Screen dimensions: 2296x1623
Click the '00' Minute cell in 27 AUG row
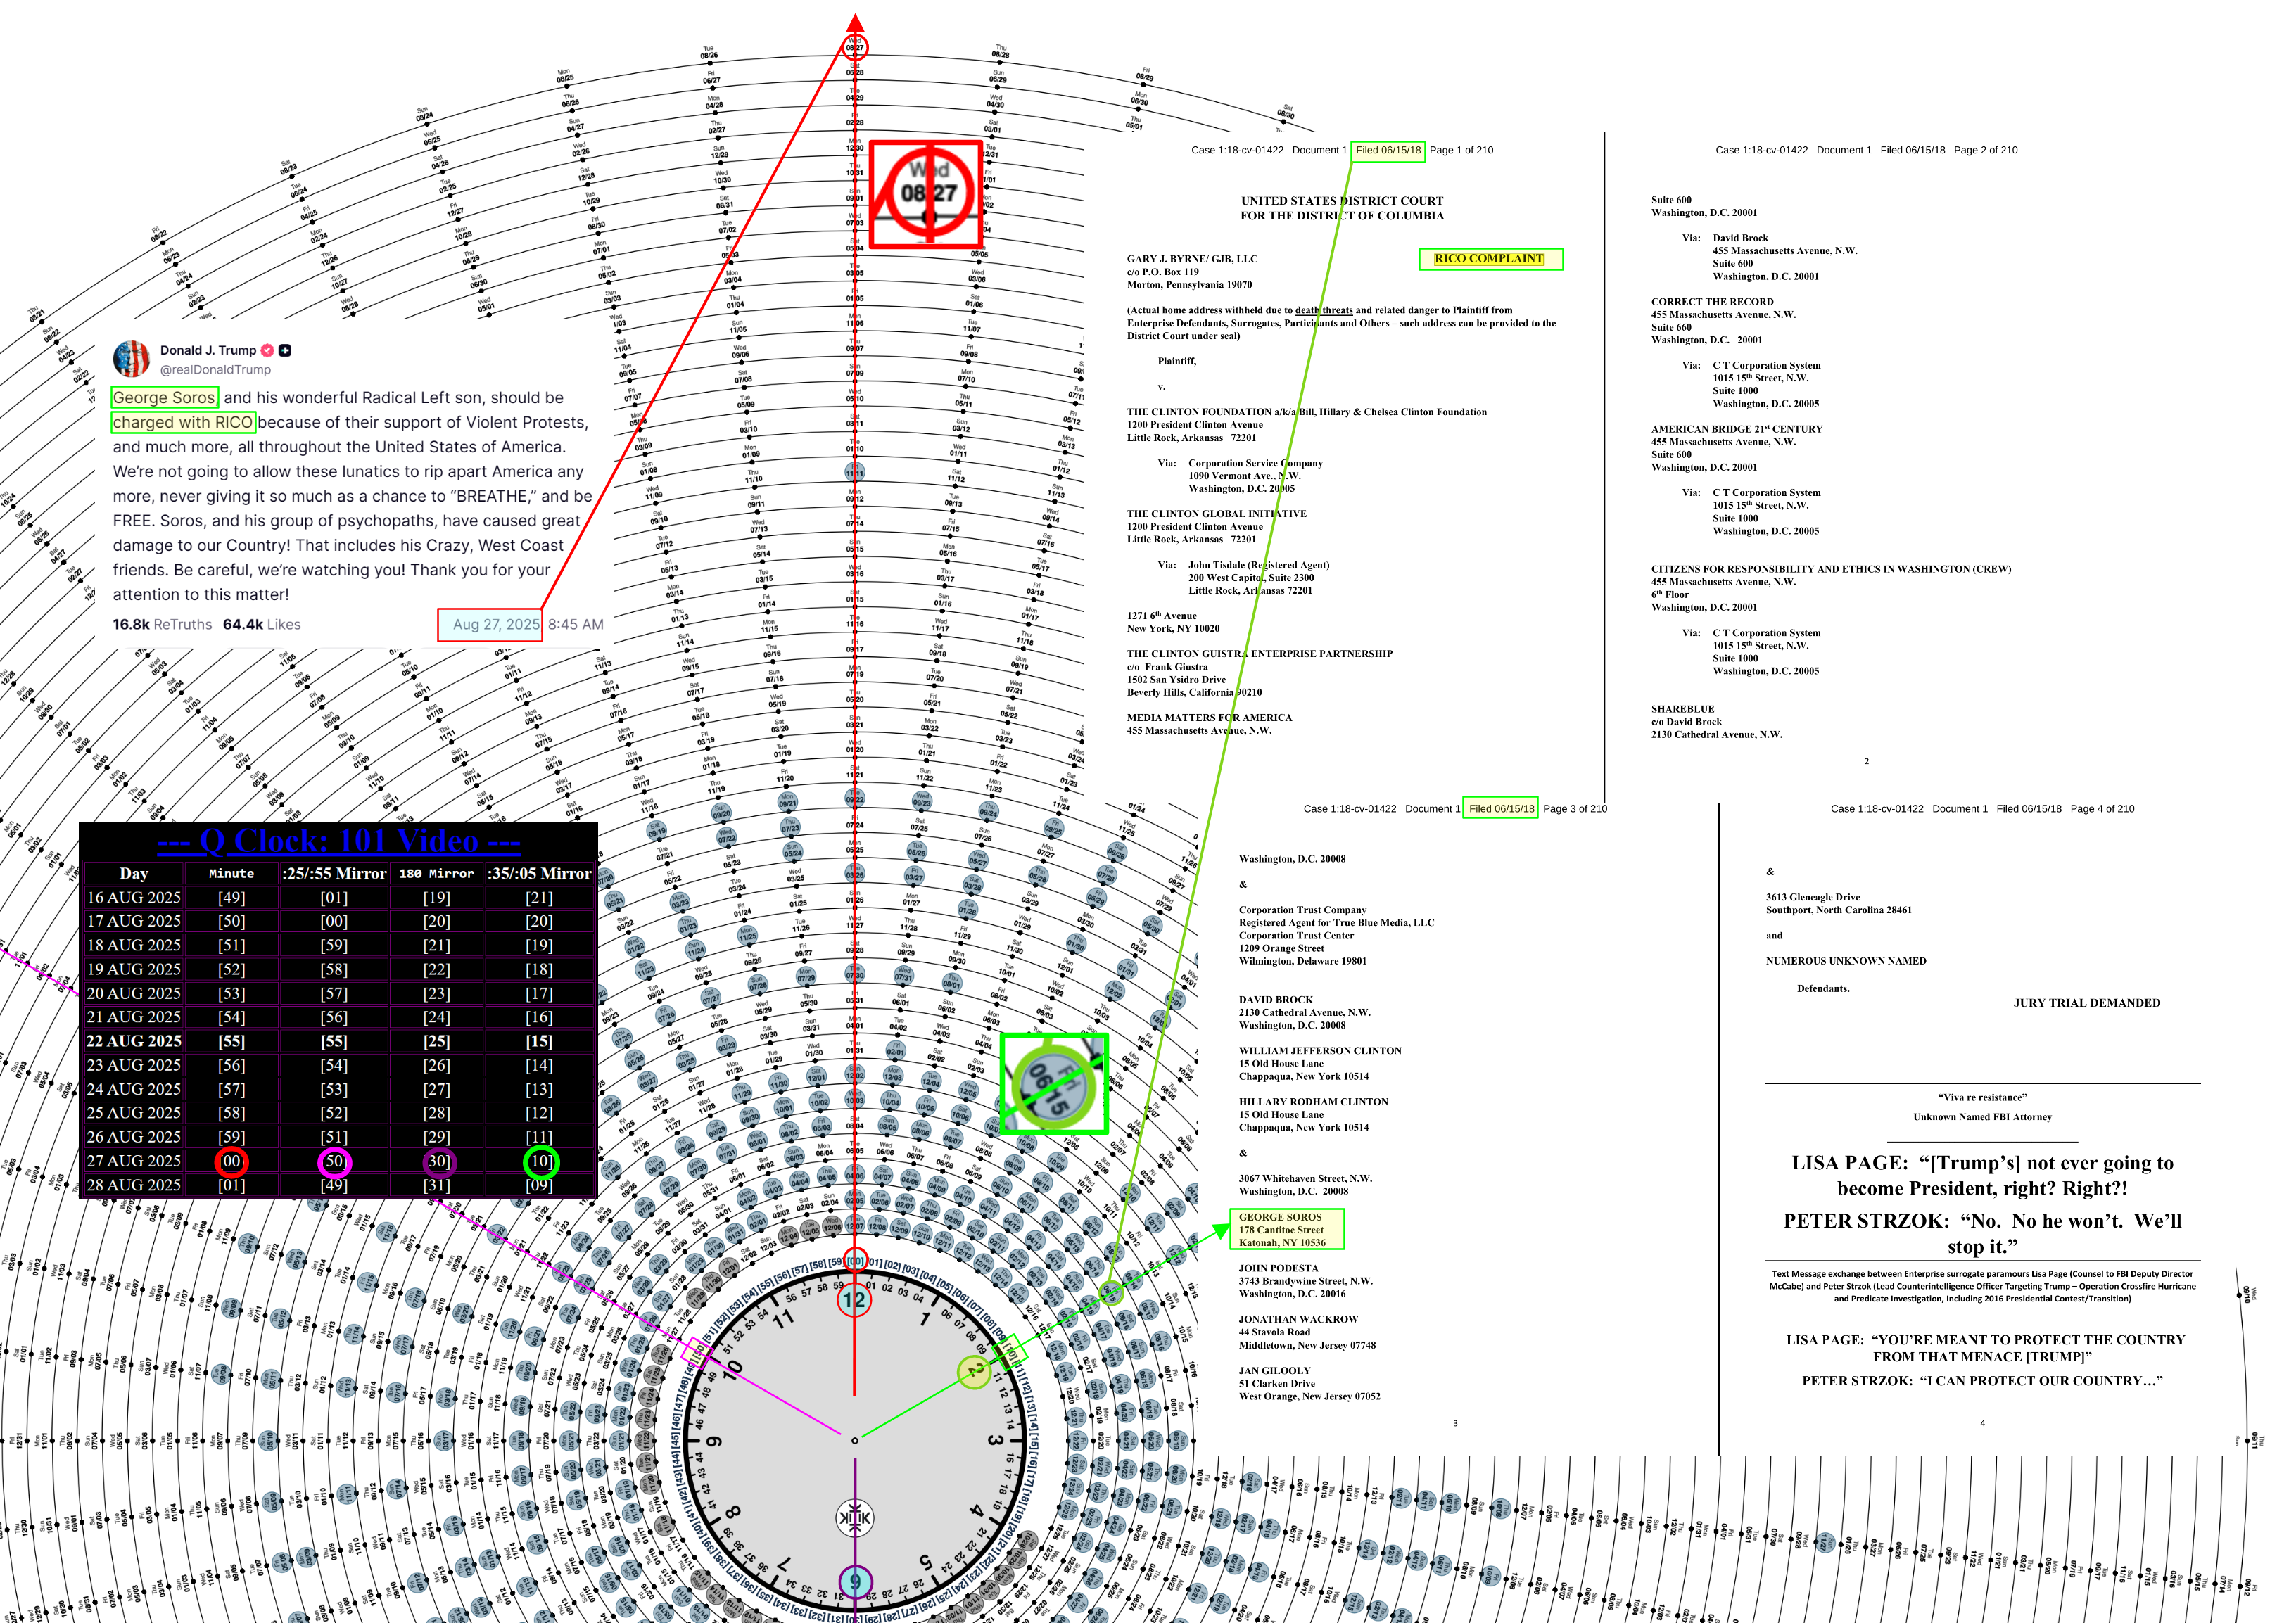click(x=231, y=1161)
